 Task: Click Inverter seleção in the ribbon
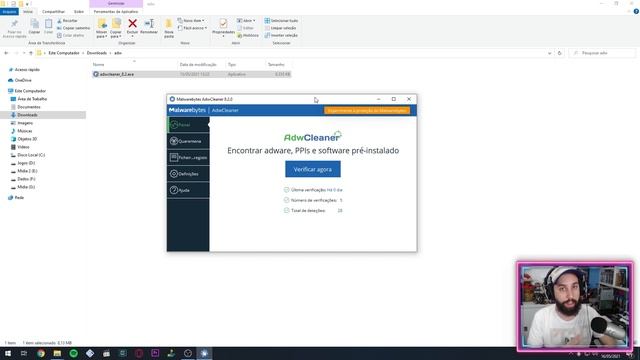(x=281, y=35)
